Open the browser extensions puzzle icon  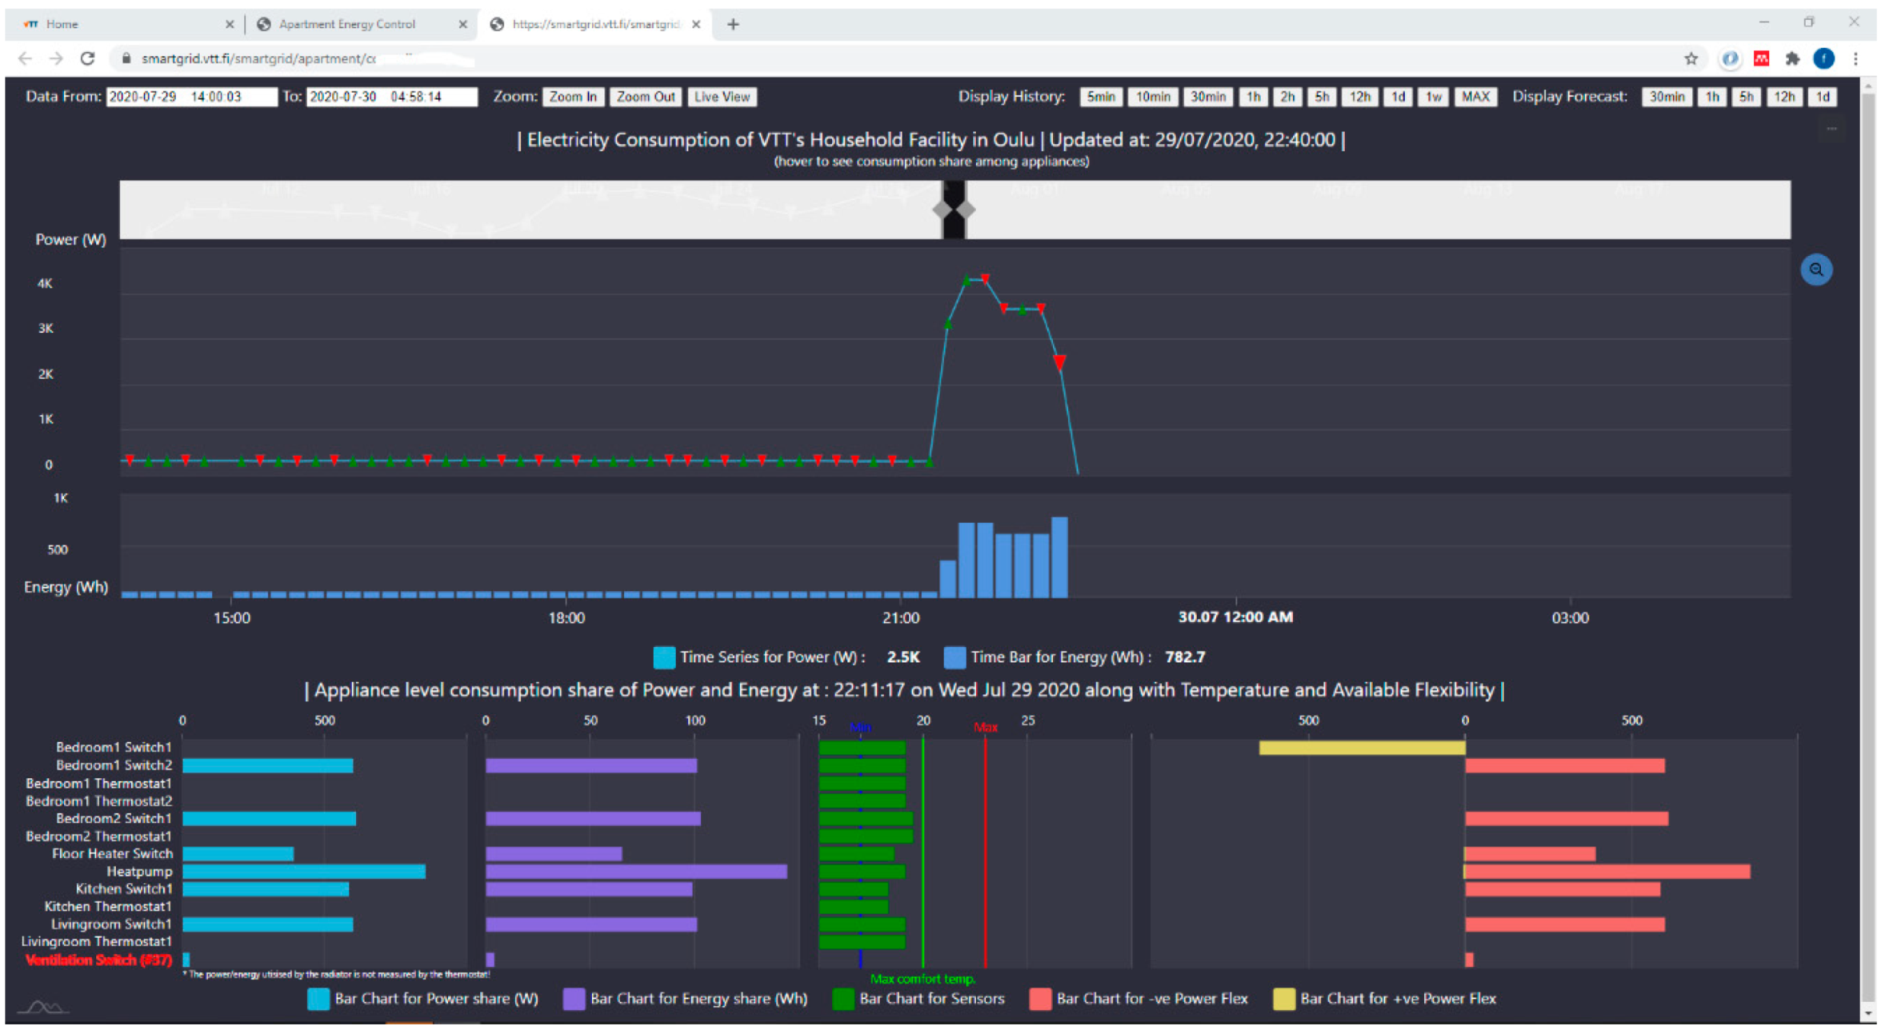(x=1792, y=59)
